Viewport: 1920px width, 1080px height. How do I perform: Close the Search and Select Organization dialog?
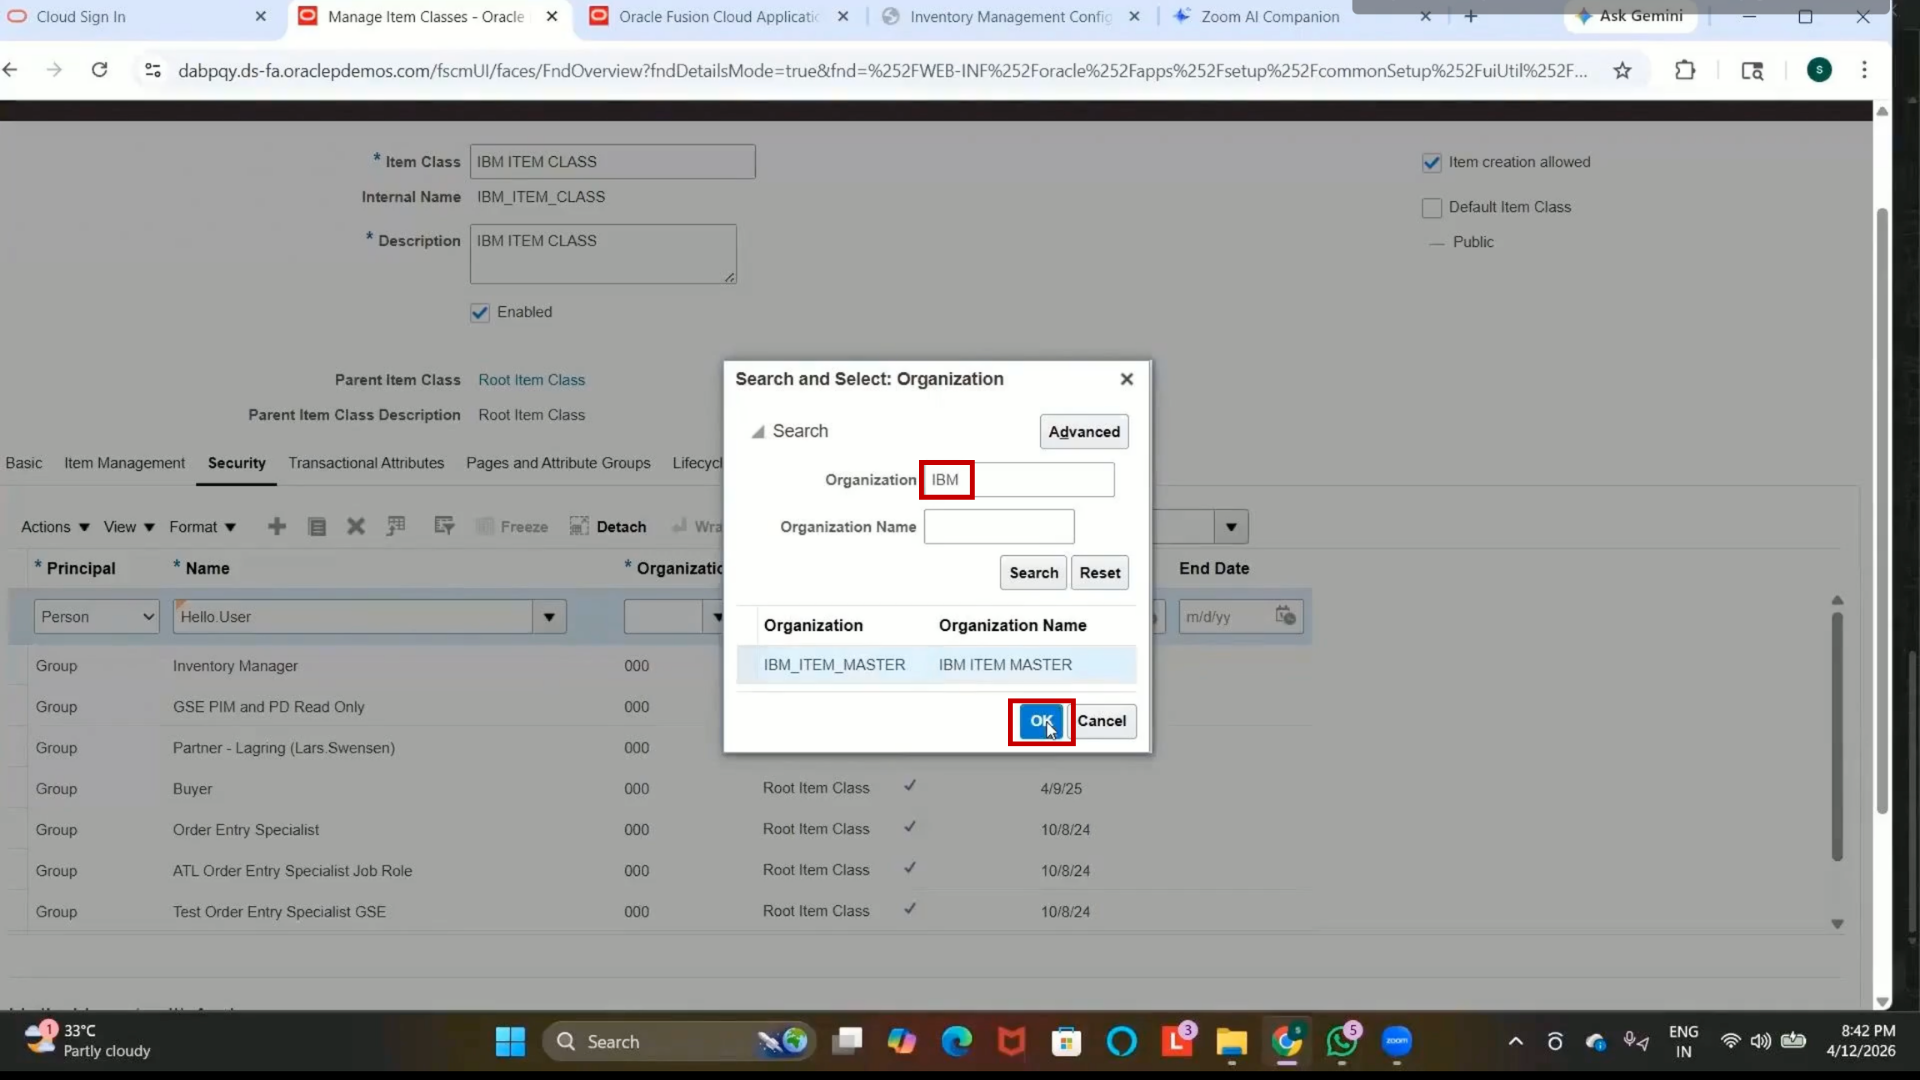tap(1127, 379)
